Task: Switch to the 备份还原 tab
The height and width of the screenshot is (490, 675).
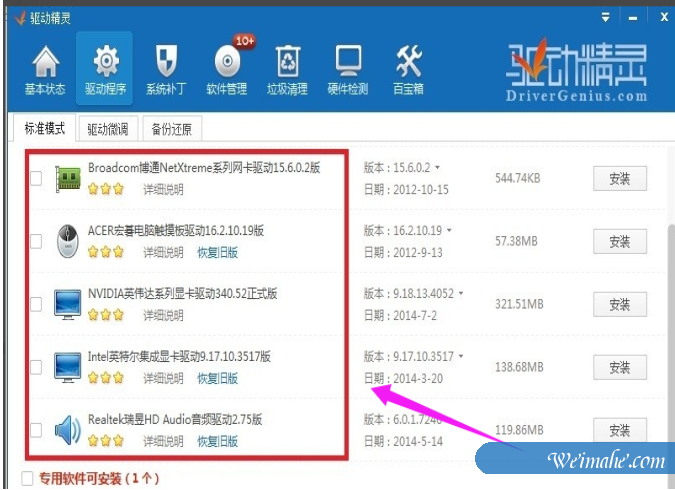Action: pyautogui.click(x=172, y=129)
